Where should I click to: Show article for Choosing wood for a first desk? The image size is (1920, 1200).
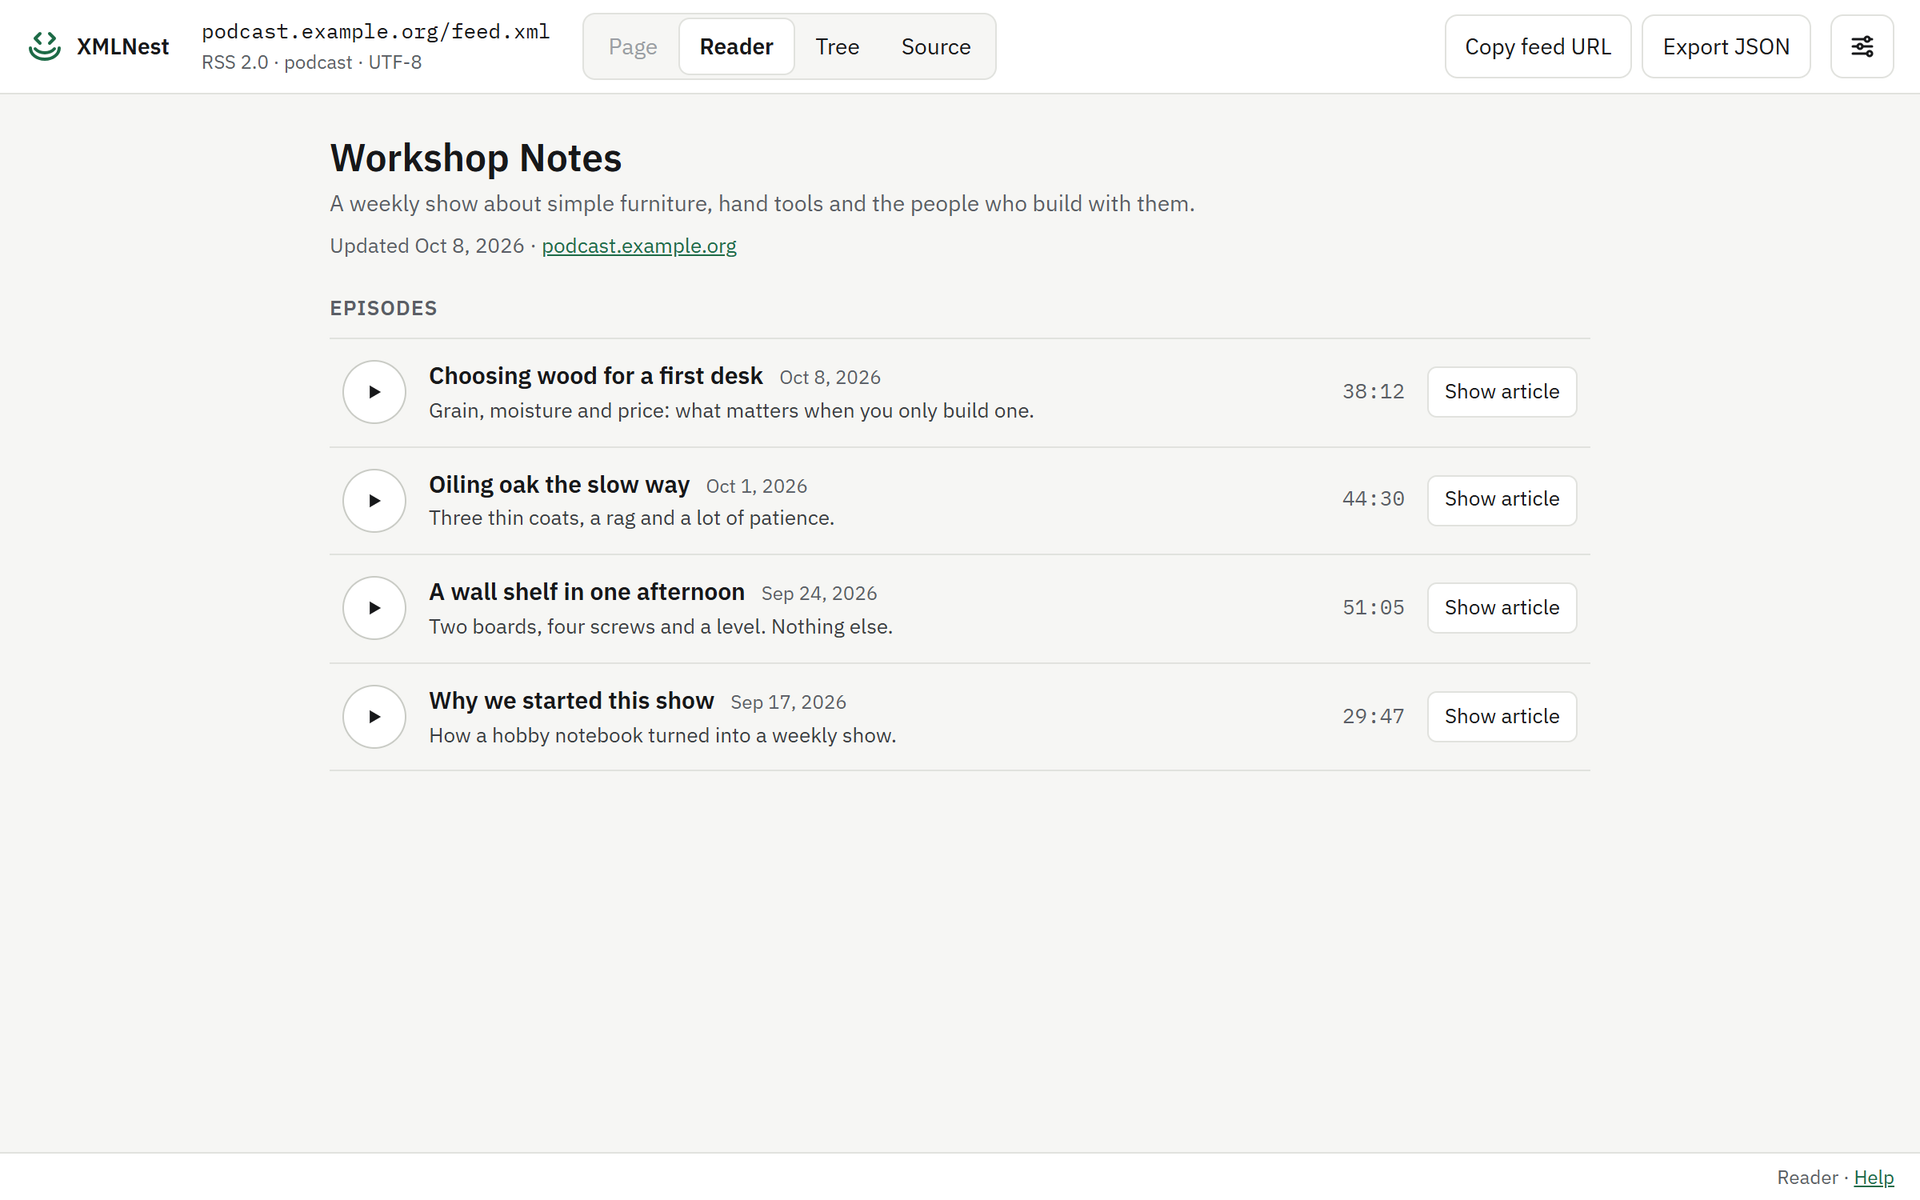1502,392
